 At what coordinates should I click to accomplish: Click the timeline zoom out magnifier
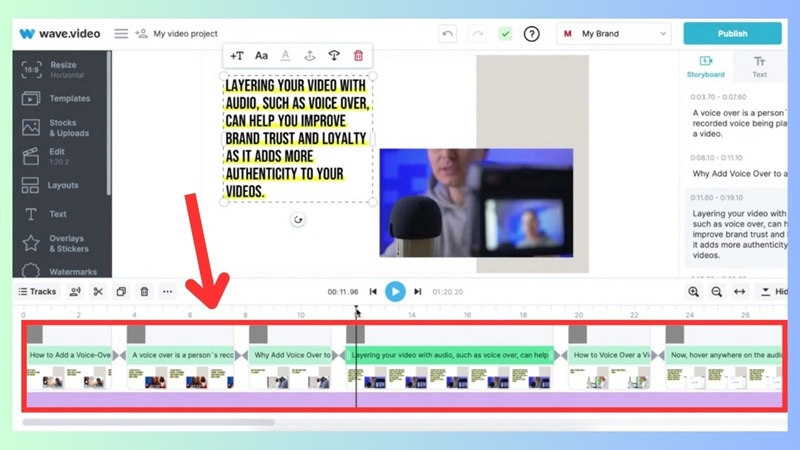click(716, 292)
